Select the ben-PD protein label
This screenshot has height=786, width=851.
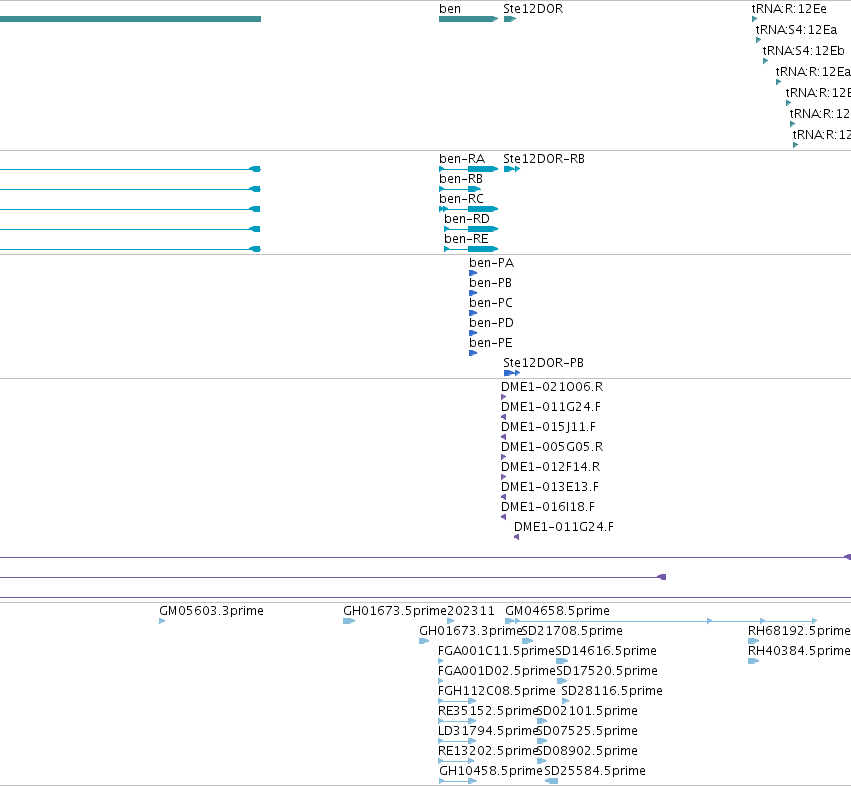point(491,323)
